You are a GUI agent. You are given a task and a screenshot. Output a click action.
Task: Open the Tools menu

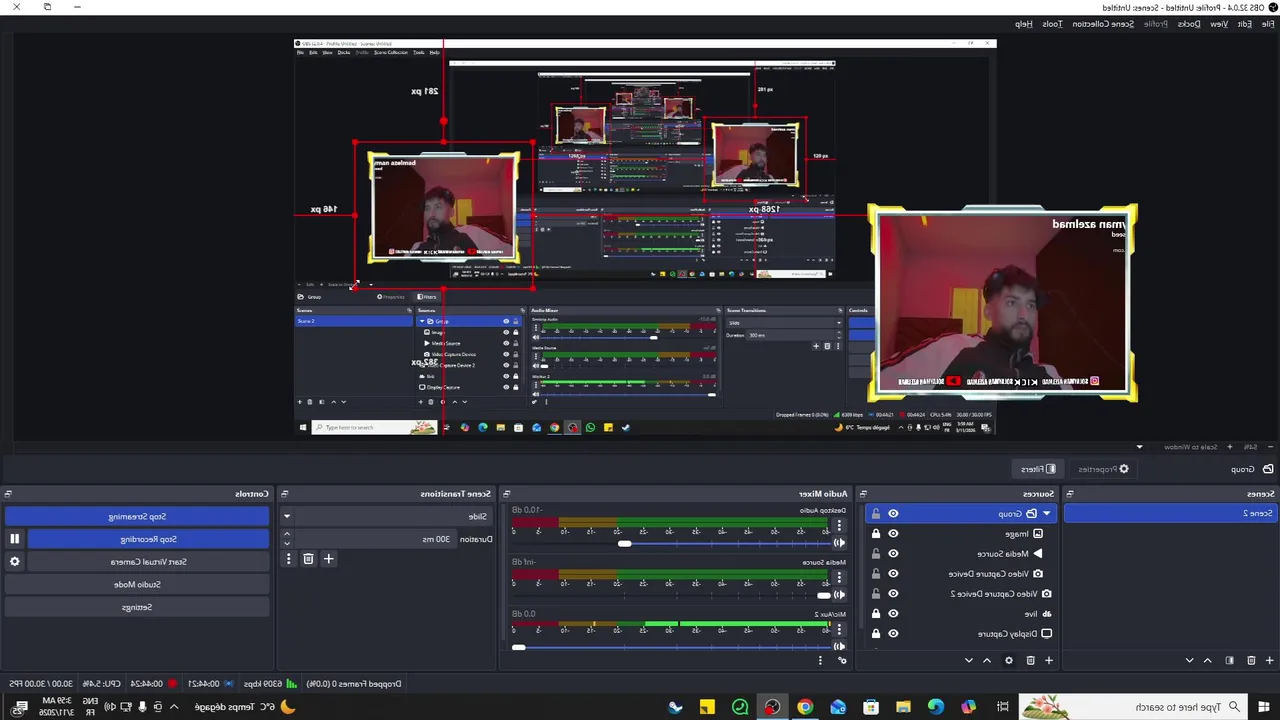(1052, 24)
